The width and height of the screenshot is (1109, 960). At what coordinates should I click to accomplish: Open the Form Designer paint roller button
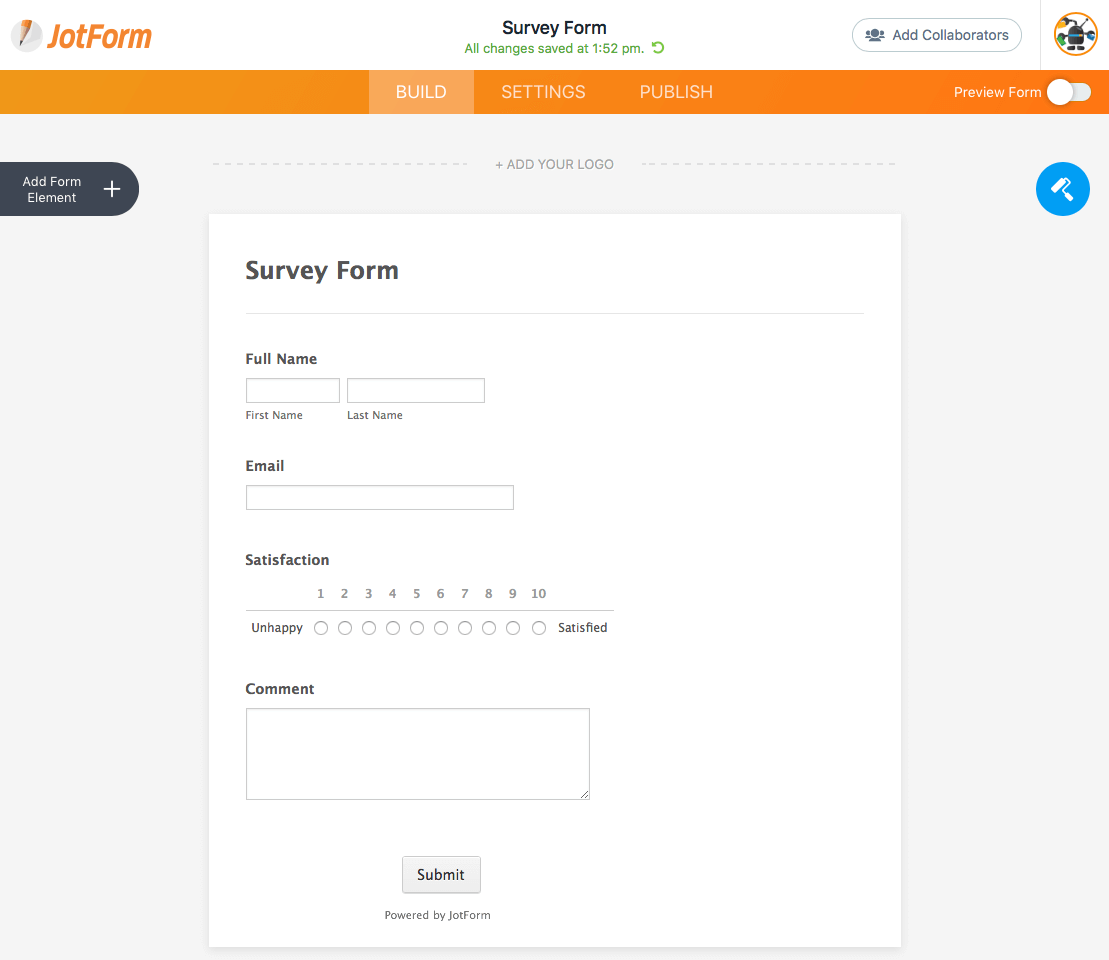pyautogui.click(x=1062, y=189)
